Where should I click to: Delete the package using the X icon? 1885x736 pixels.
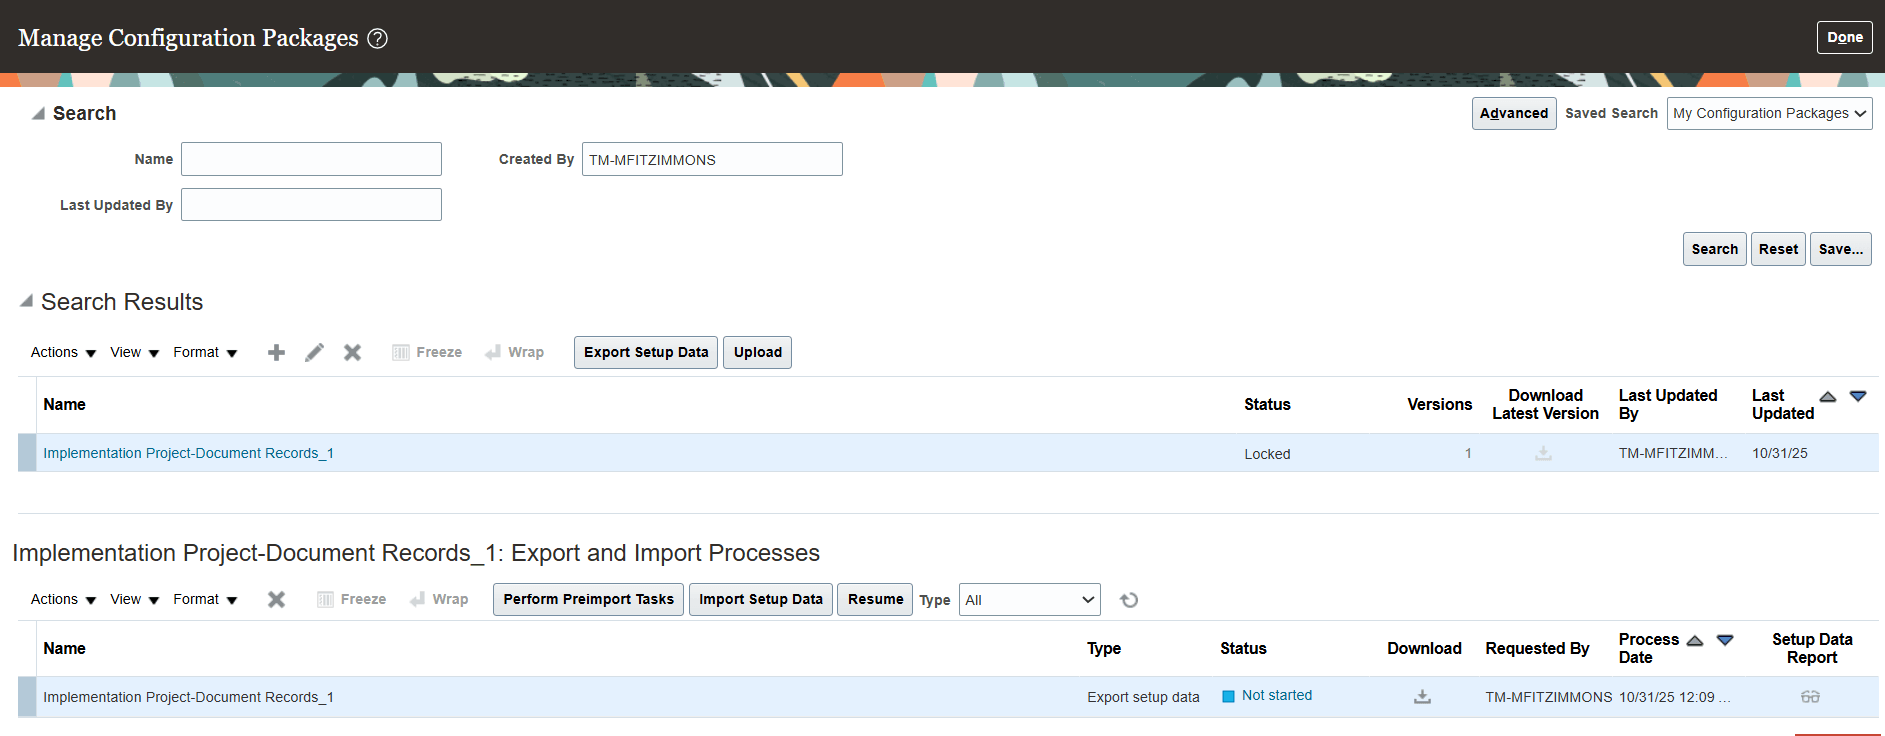(x=352, y=352)
